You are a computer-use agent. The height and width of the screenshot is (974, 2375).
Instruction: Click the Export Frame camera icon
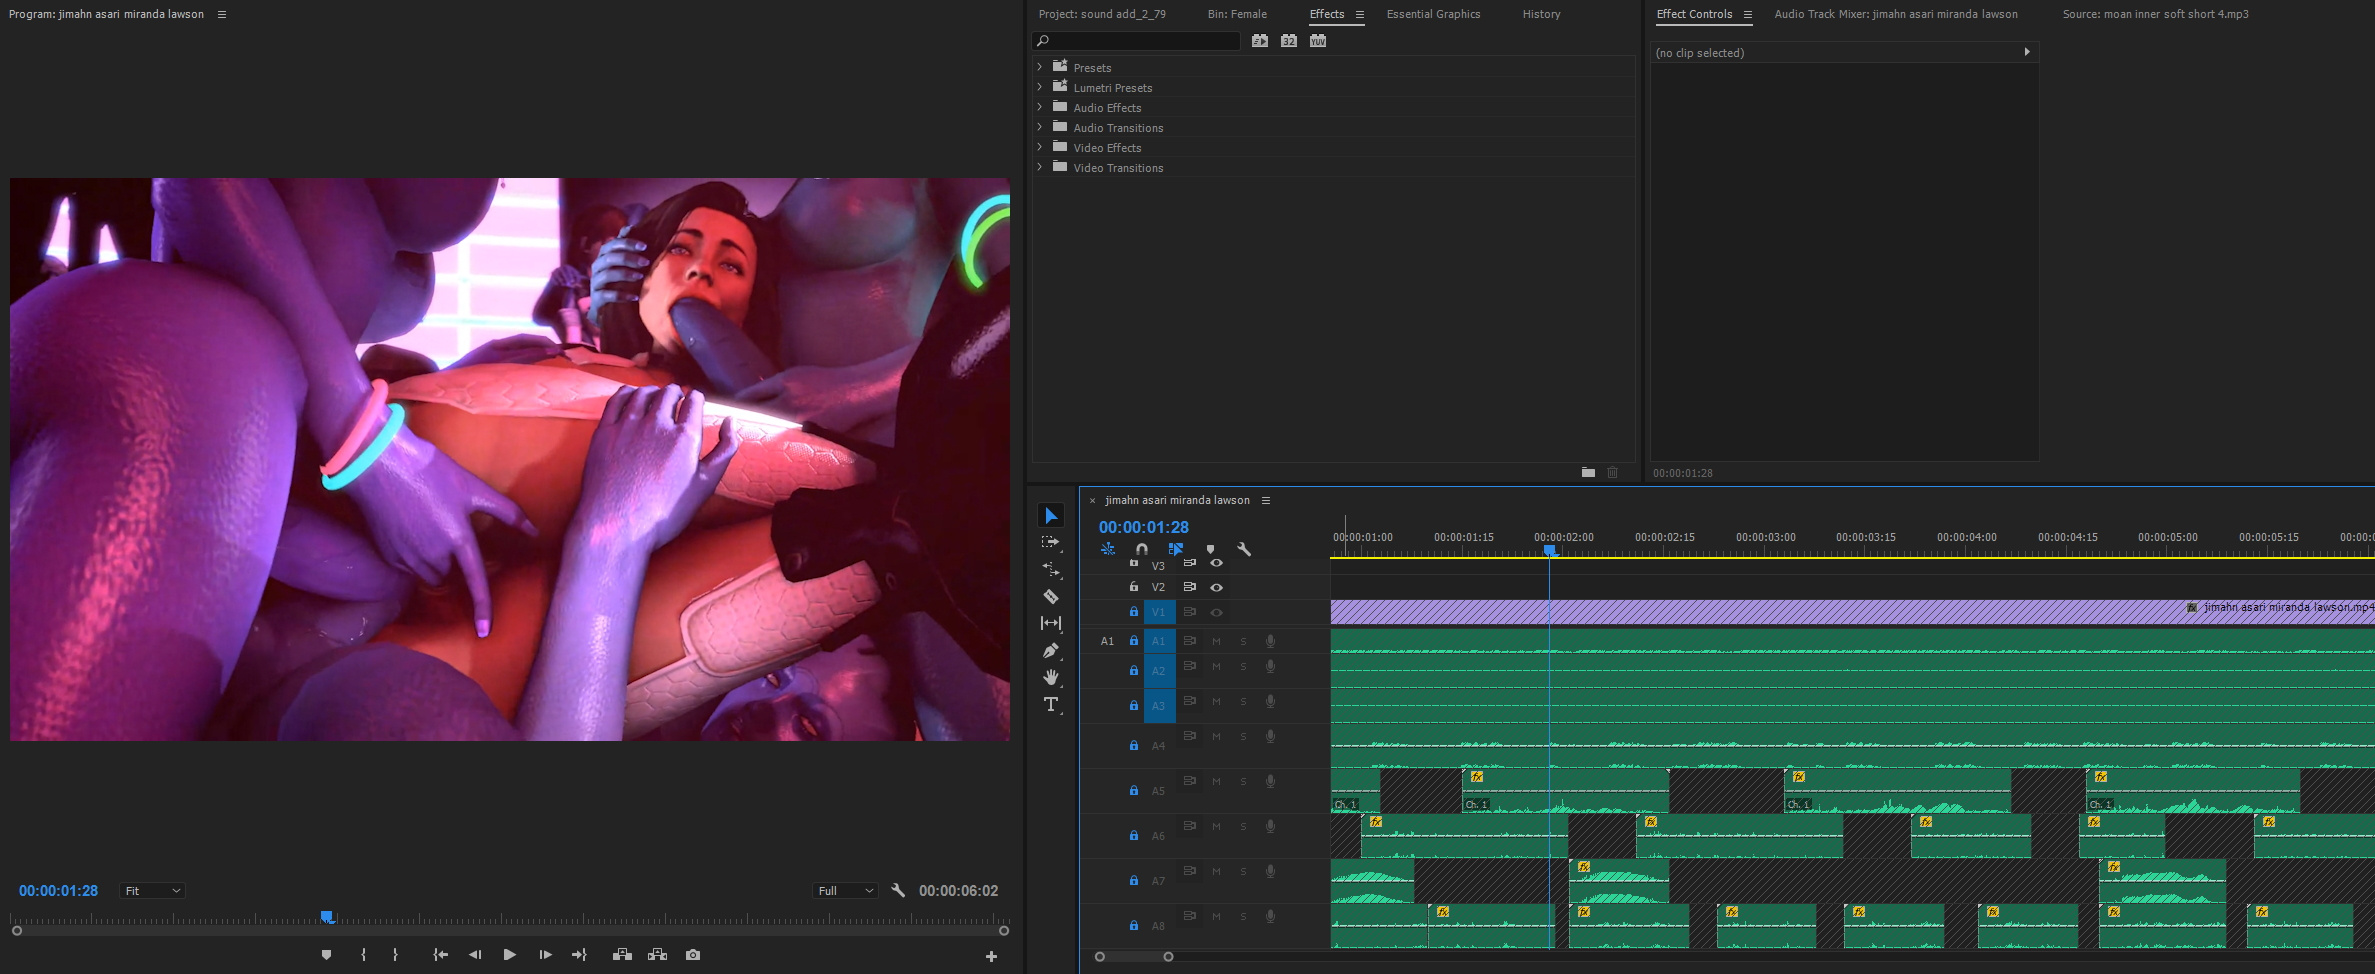693,955
